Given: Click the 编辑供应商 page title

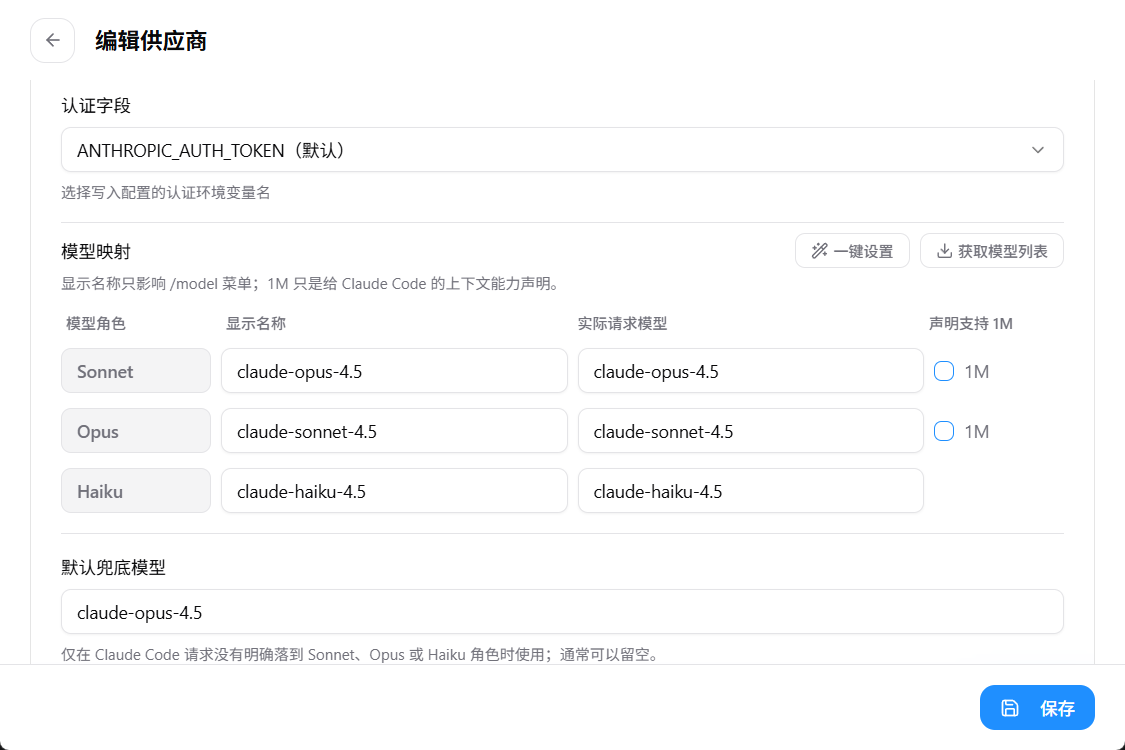Looking at the screenshot, I should pos(151,41).
